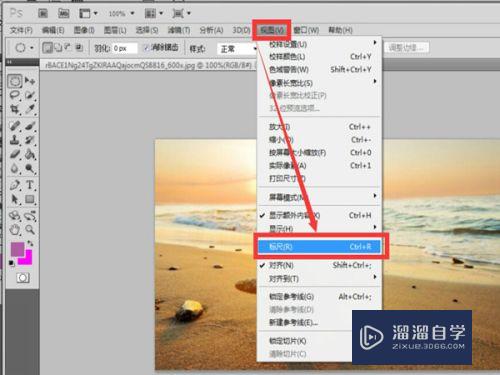Image resolution: width=500 pixels, height=375 pixels.
Task: Select the Zoom tool in toolbox
Action: click(x=30, y=230)
